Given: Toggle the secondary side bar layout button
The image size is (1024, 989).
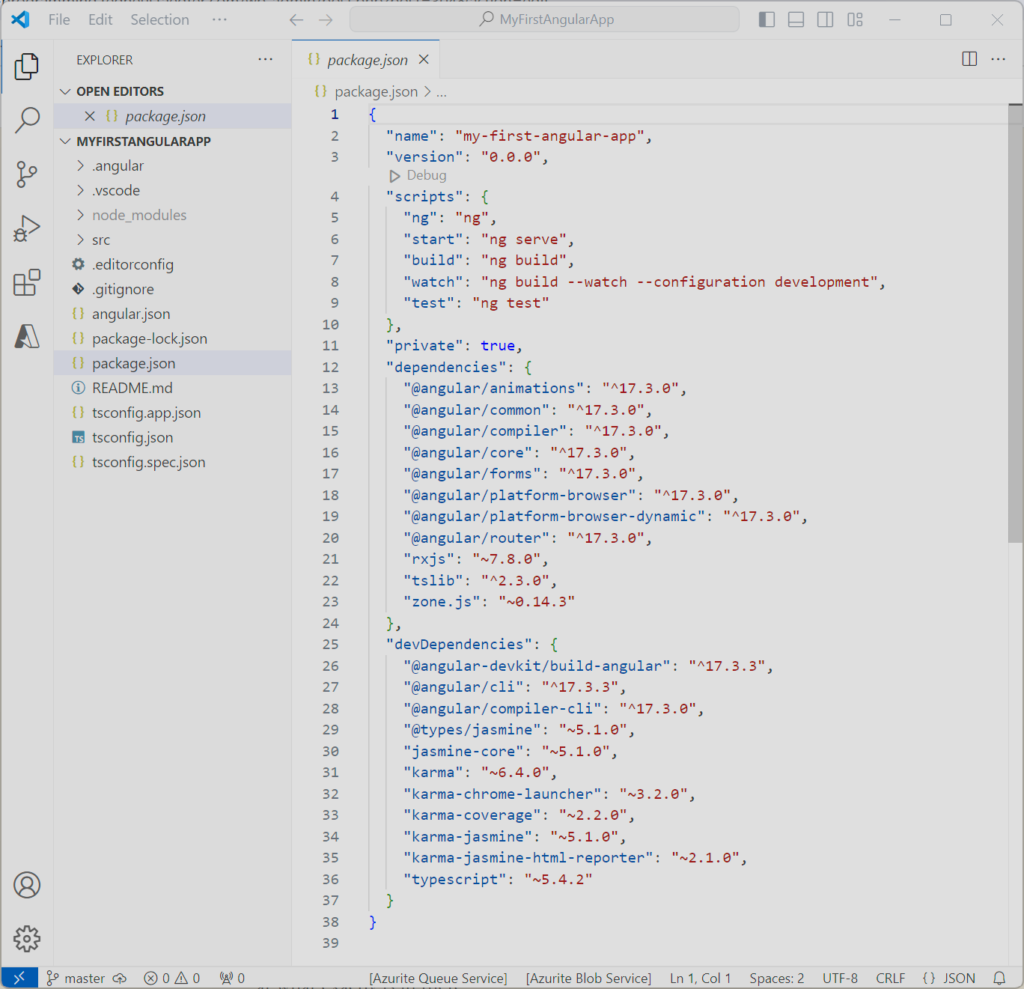Looking at the screenshot, I should tap(825, 20).
